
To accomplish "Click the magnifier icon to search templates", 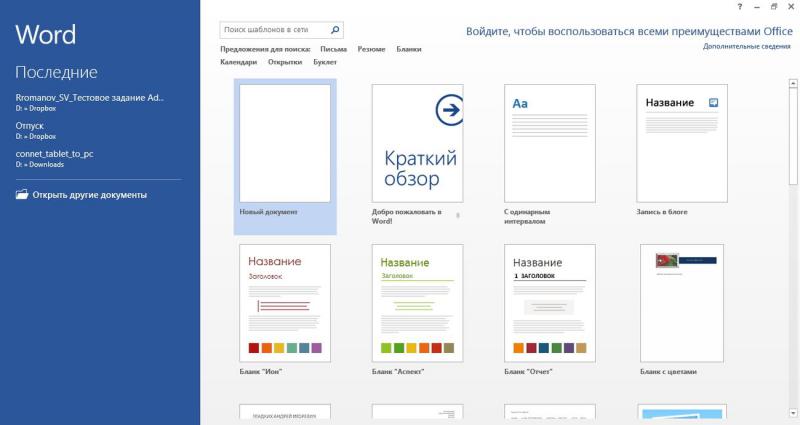I will [335, 30].
